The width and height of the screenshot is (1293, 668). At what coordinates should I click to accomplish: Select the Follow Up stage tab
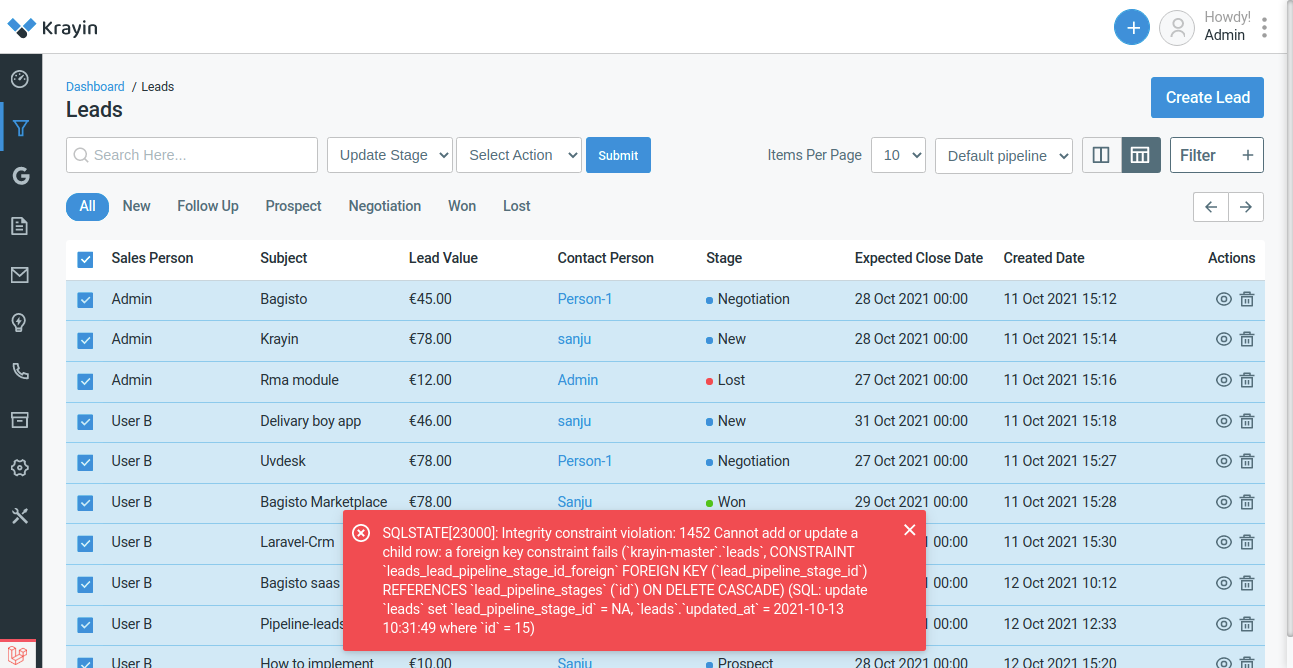coord(208,206)
